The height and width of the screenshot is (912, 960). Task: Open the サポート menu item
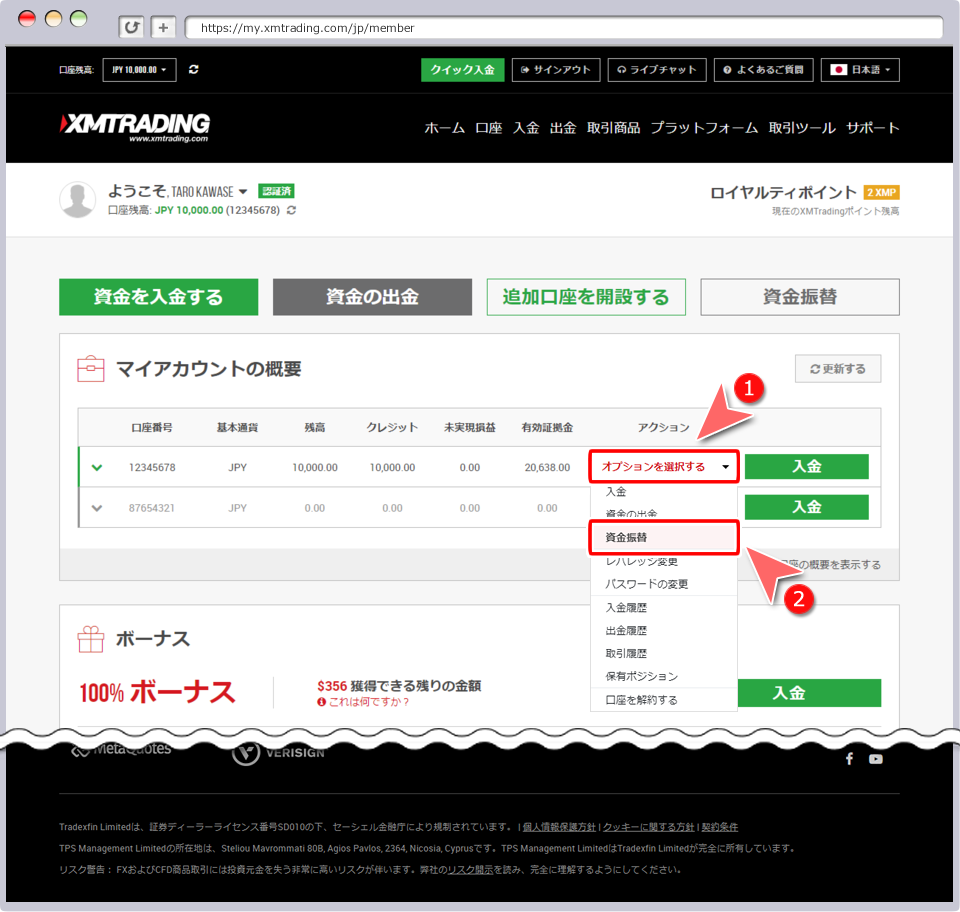click(872, 128)
